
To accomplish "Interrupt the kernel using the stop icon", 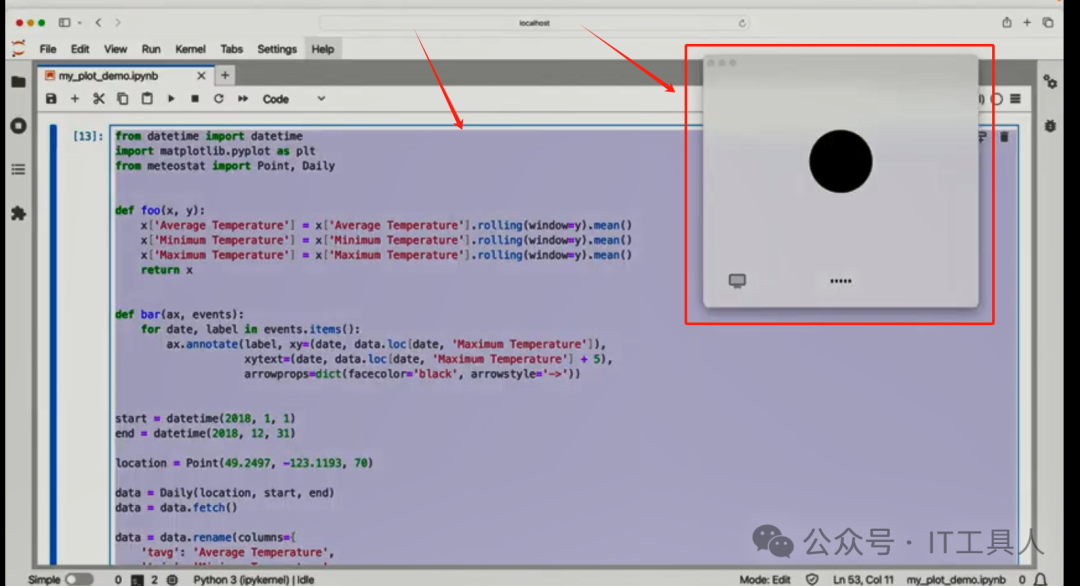I will click(195, 99).
